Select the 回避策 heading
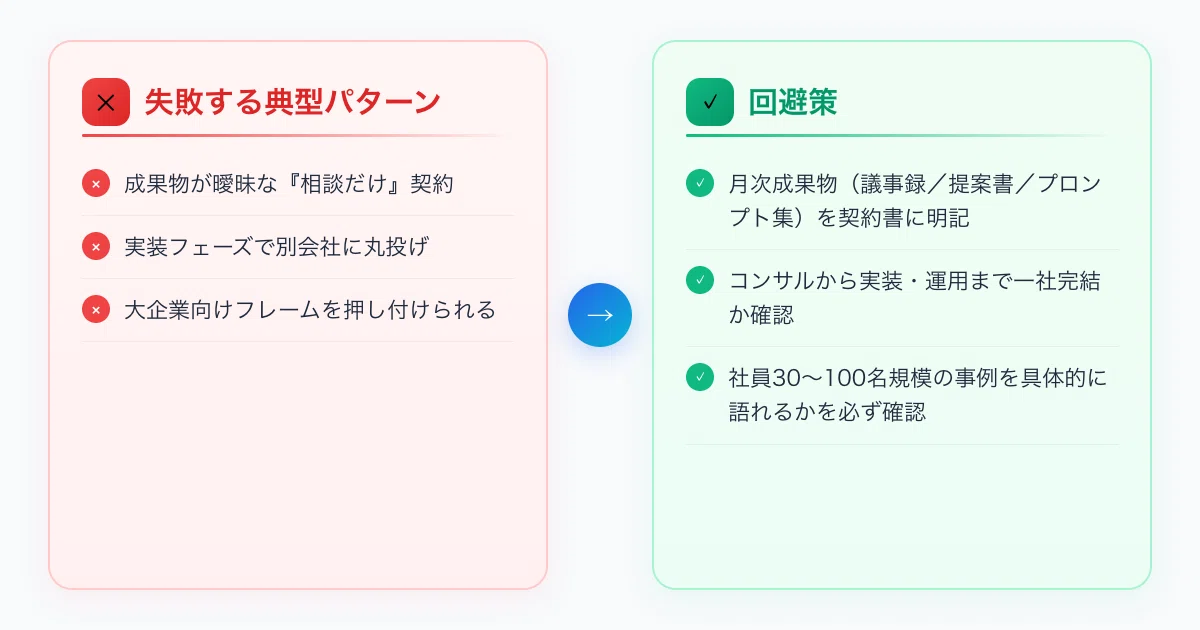The width and height of the screenshot is (1200, 630). (x=792, y=102)
